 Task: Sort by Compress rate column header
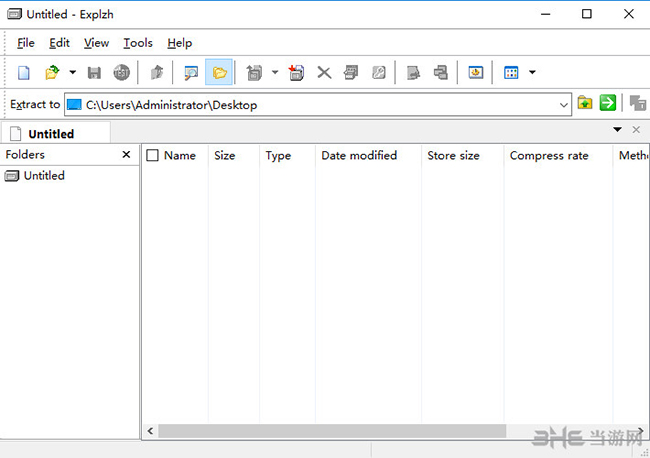[549, 156]
